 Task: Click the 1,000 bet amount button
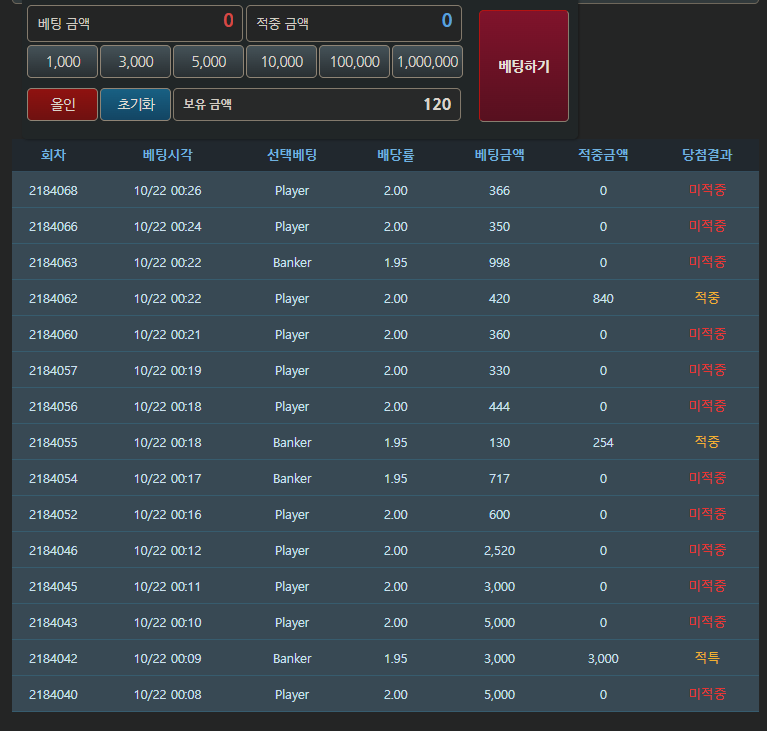point(63,62)
